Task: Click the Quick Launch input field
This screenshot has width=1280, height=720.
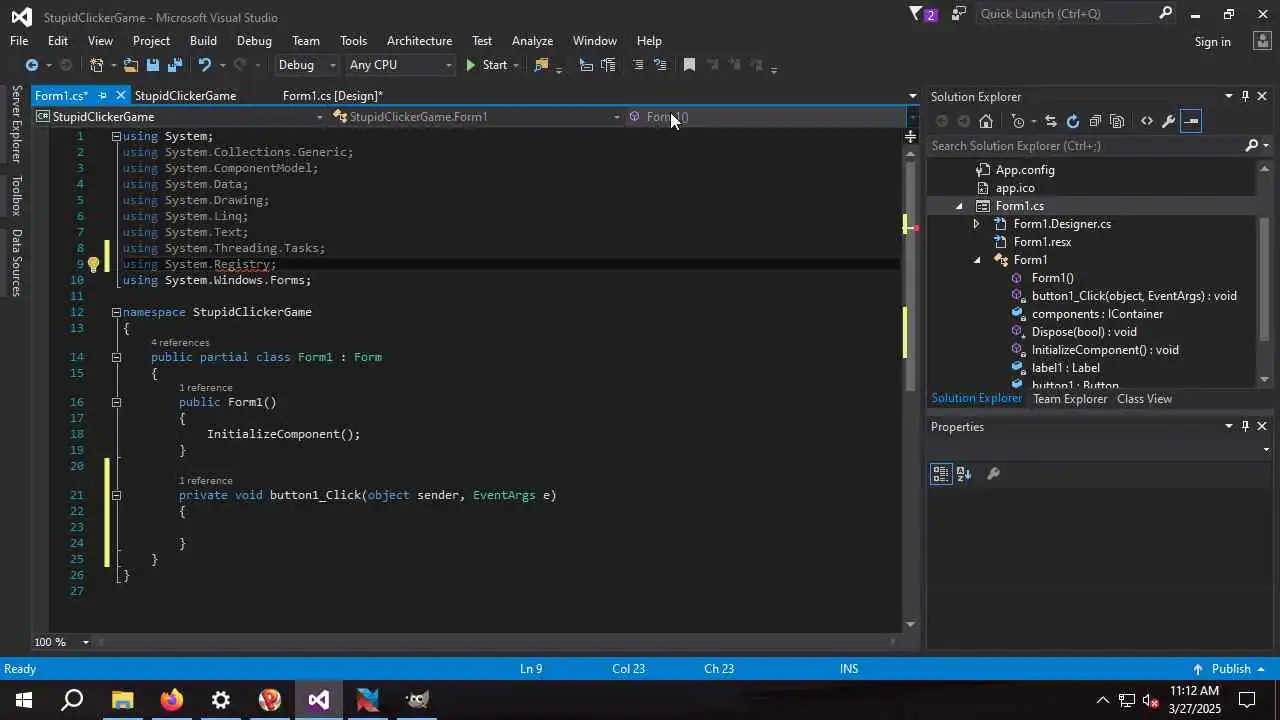Action: pos(1065,14)
